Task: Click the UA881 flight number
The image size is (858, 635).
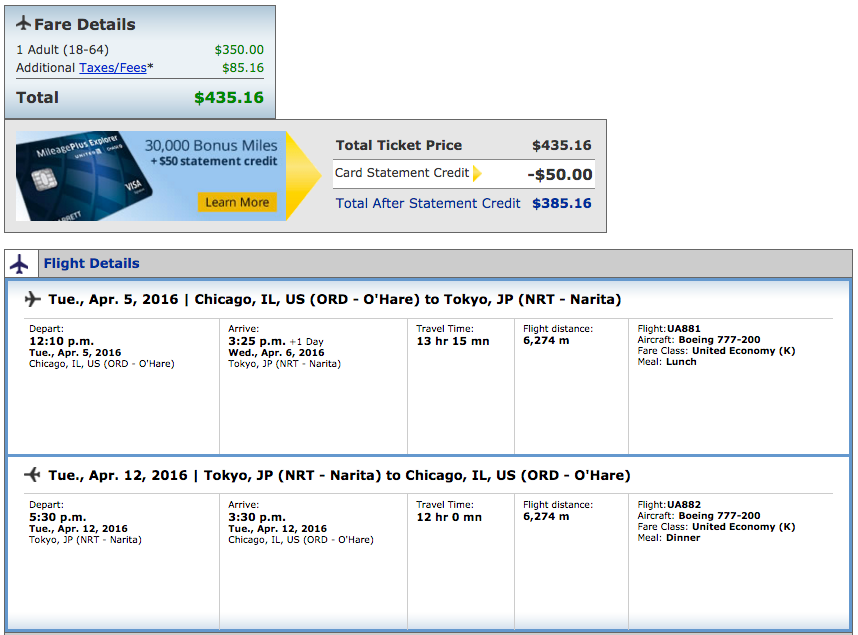Action: pyautogui.click(x=684, y=328)
